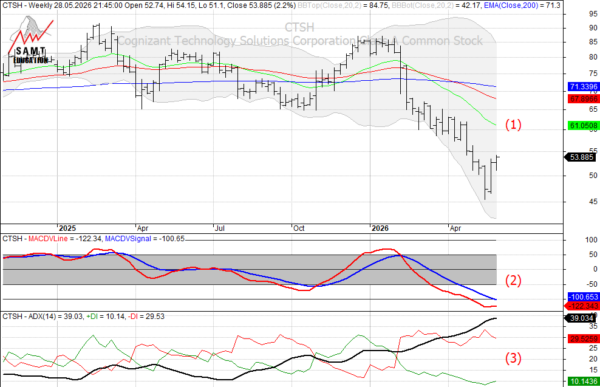Select the MACDVSignal = -100.65 legend text
Image resolution: width=600 pixels, height=387 pixels.
pyautogui.click(x=145, y=239)
